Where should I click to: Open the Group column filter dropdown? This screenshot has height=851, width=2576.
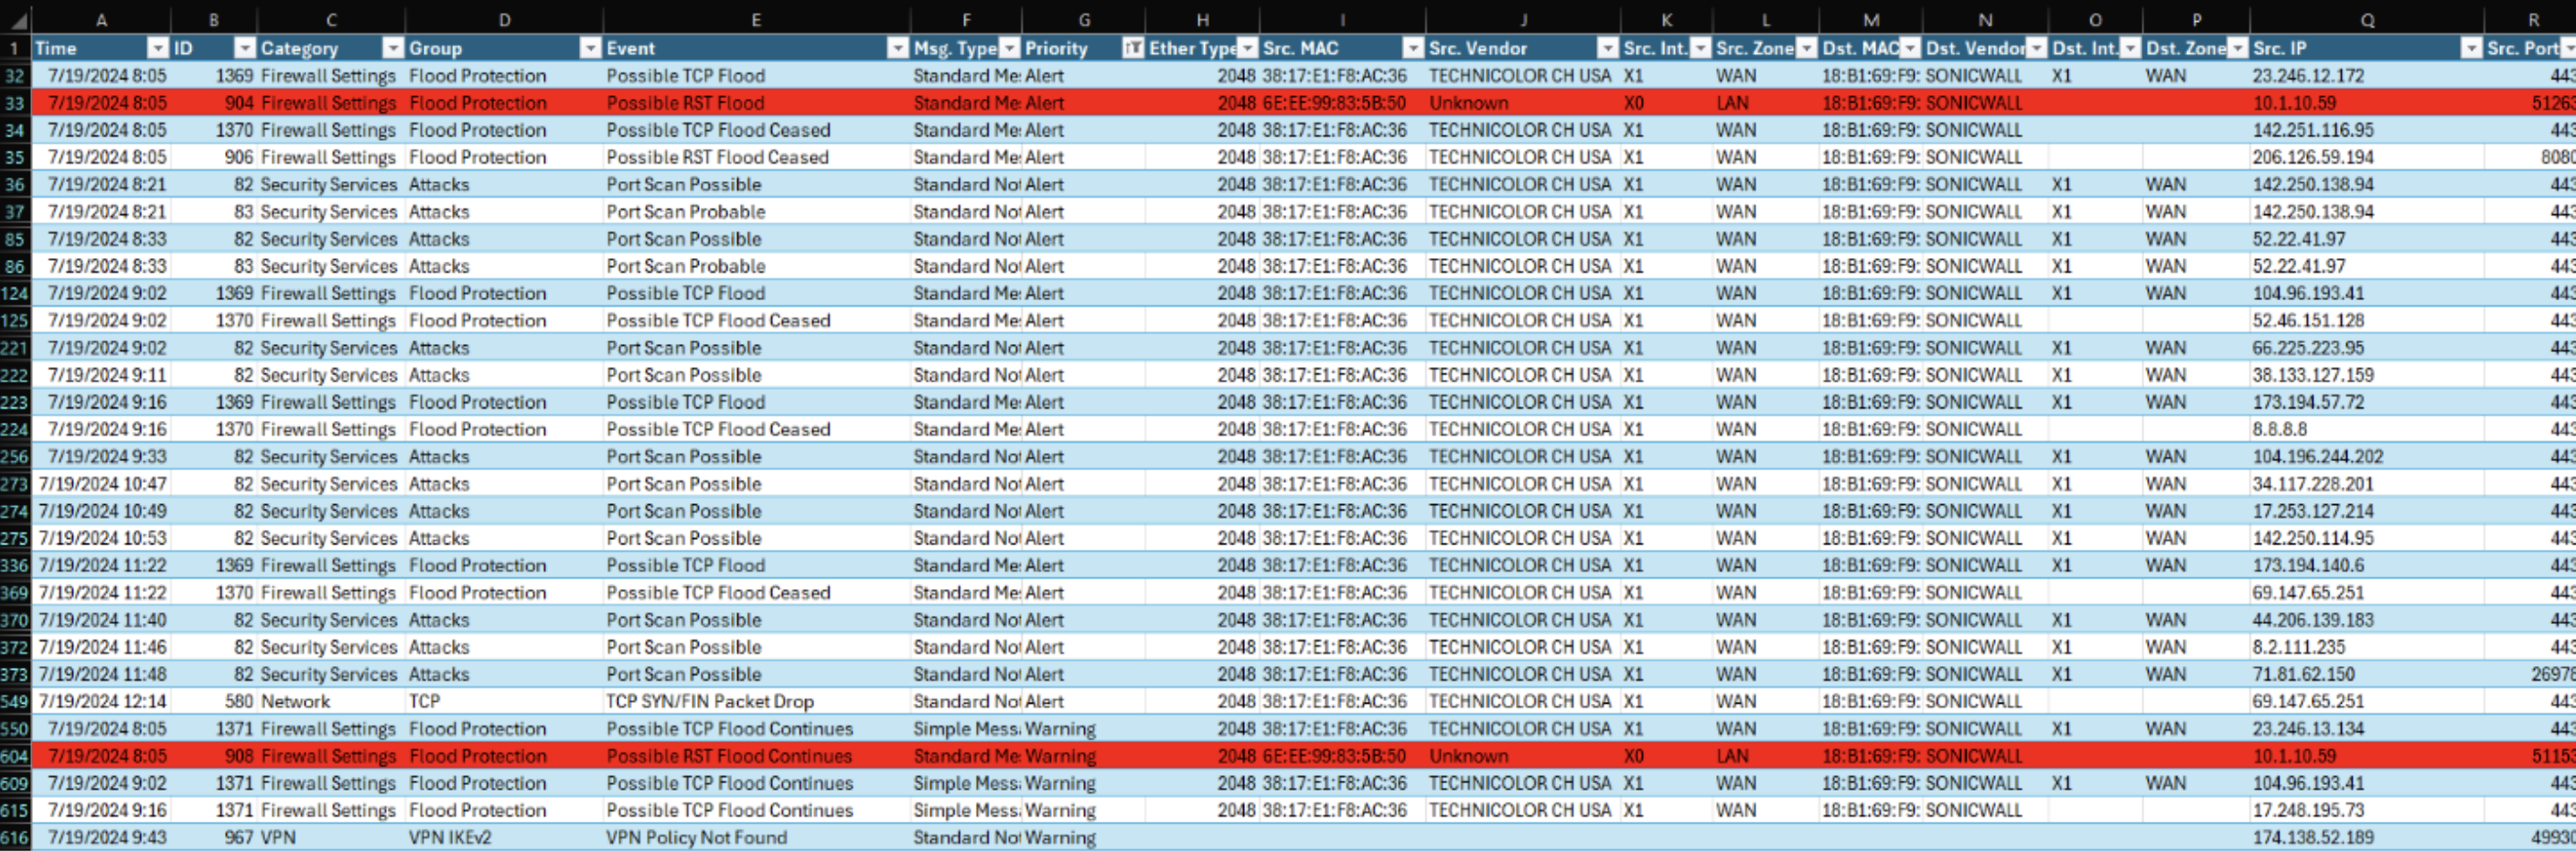[590, 48]
